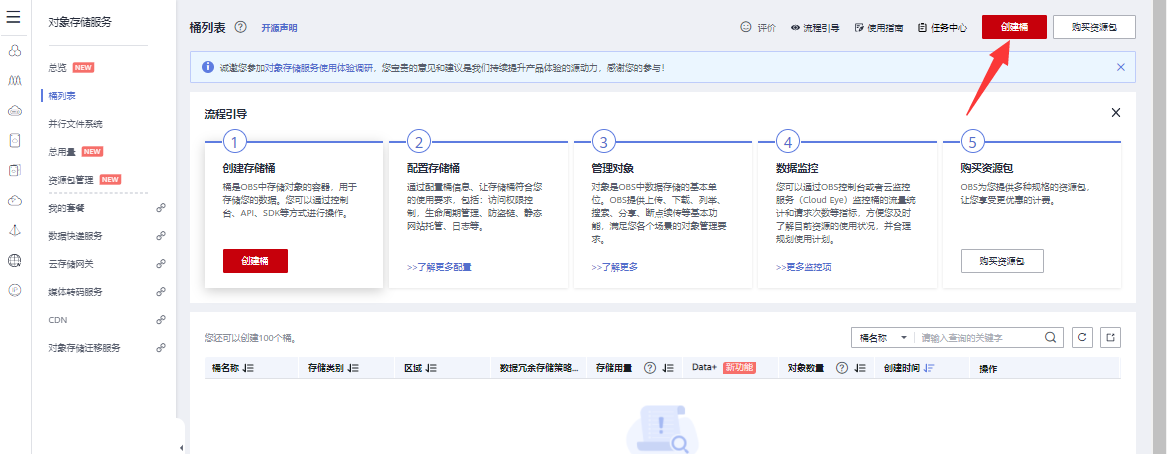Image resolution: width=1167 pixels, height=454 pixels.
Task: Open 对象存储迁移服务 in the sidebar
Action: pos(84,348)
